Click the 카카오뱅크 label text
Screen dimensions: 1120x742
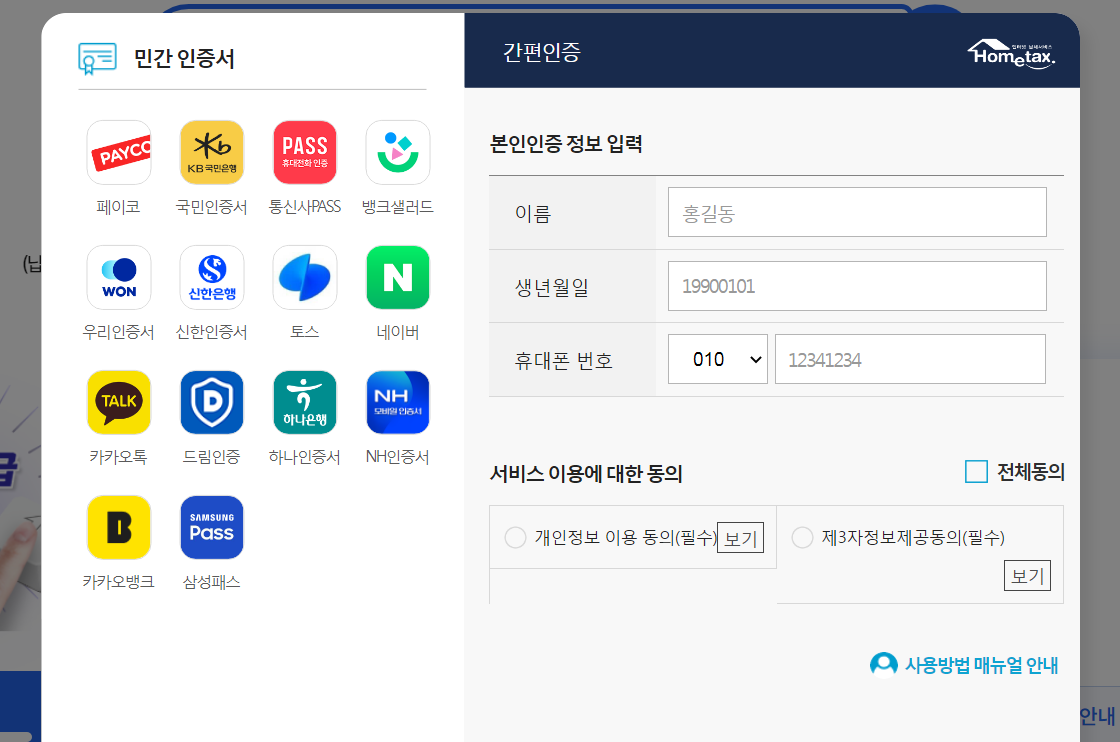tap(119, 582)
